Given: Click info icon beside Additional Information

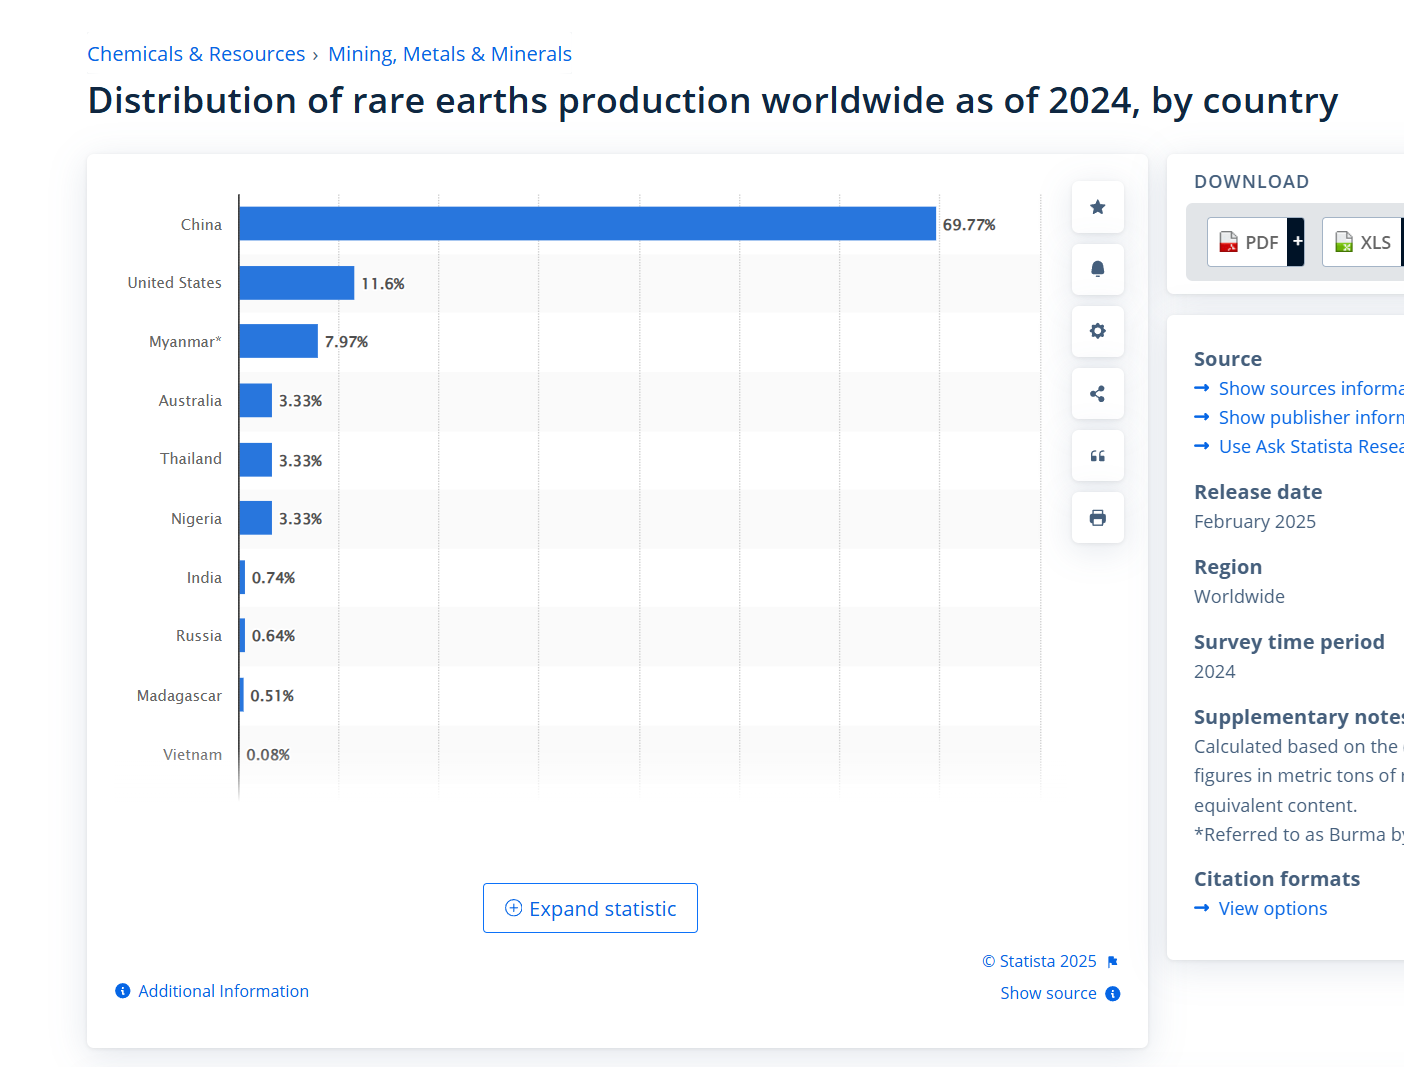Looking at the screenshot, I should point(123,991).
